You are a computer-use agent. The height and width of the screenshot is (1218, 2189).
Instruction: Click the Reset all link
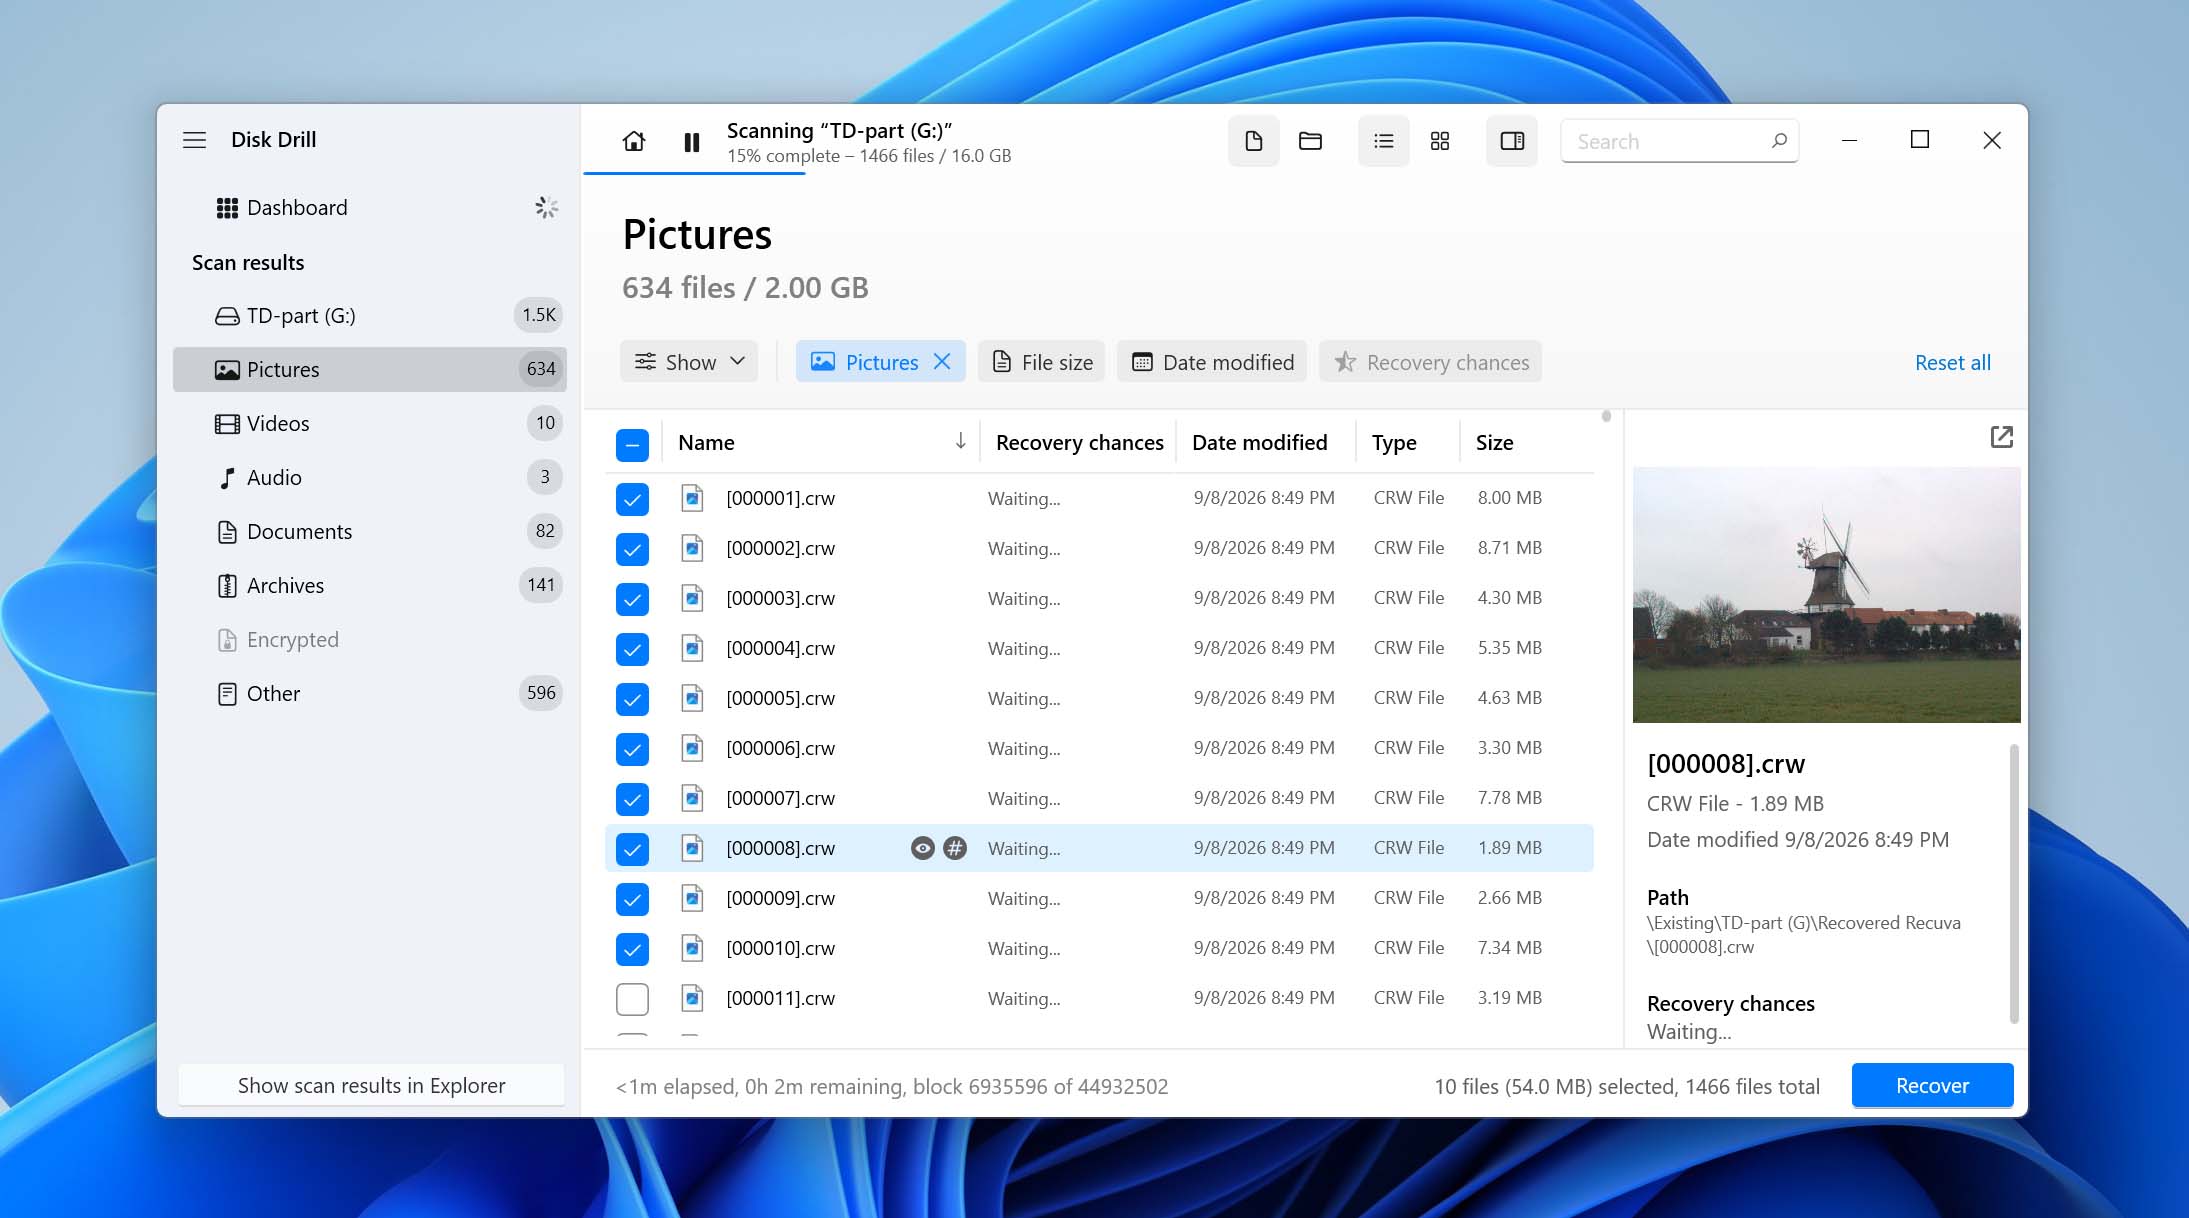pyautogui.click(x=1952, y=362)
